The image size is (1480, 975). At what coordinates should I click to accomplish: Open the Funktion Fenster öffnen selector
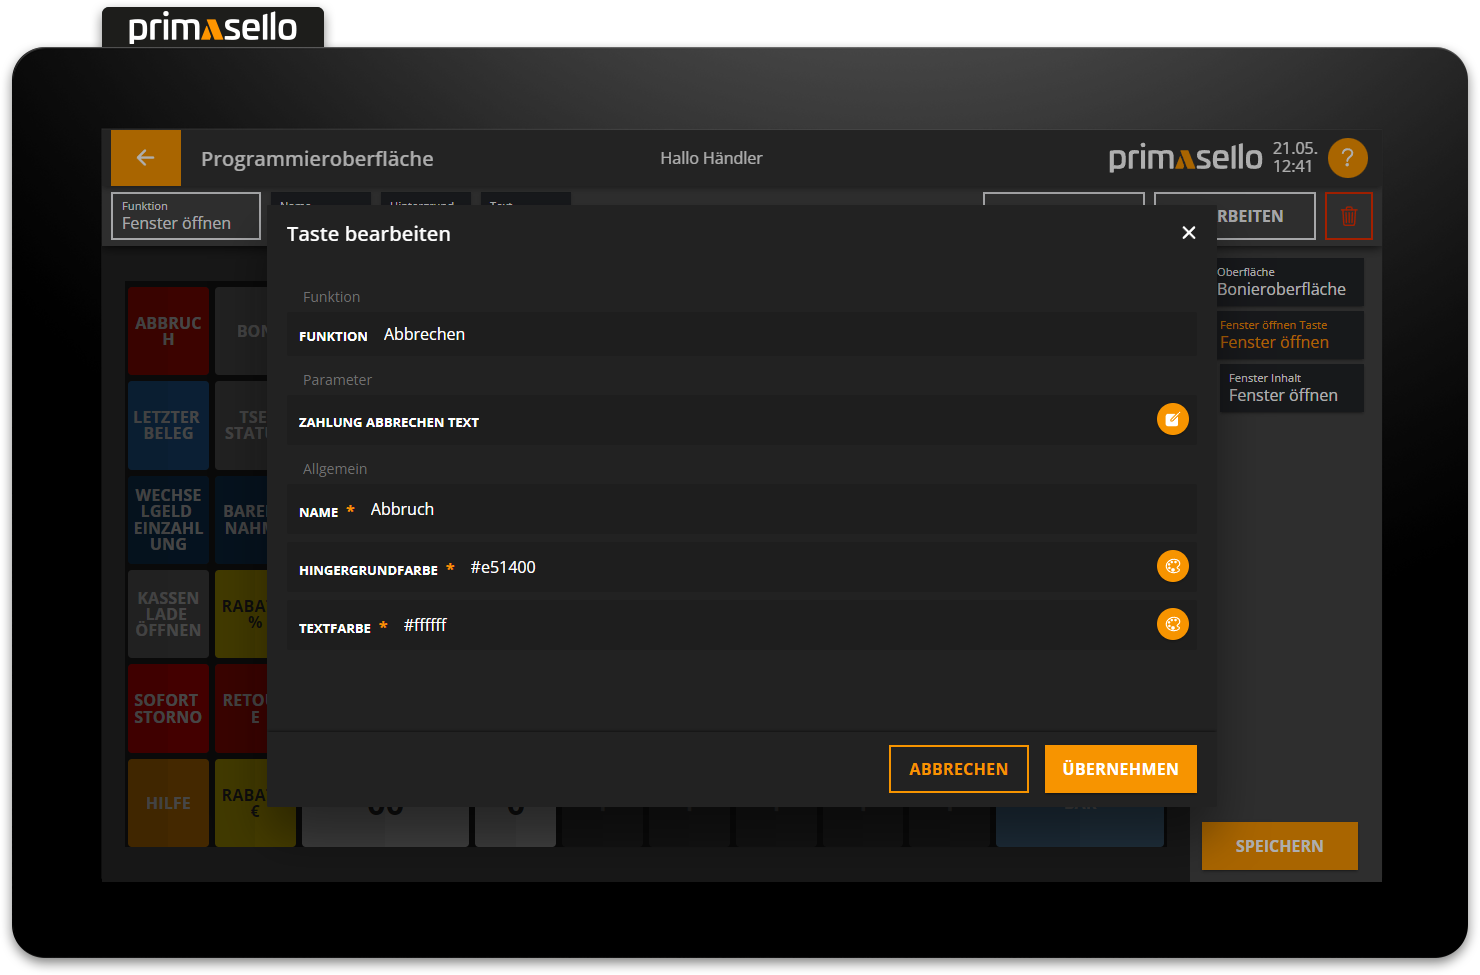185,215
